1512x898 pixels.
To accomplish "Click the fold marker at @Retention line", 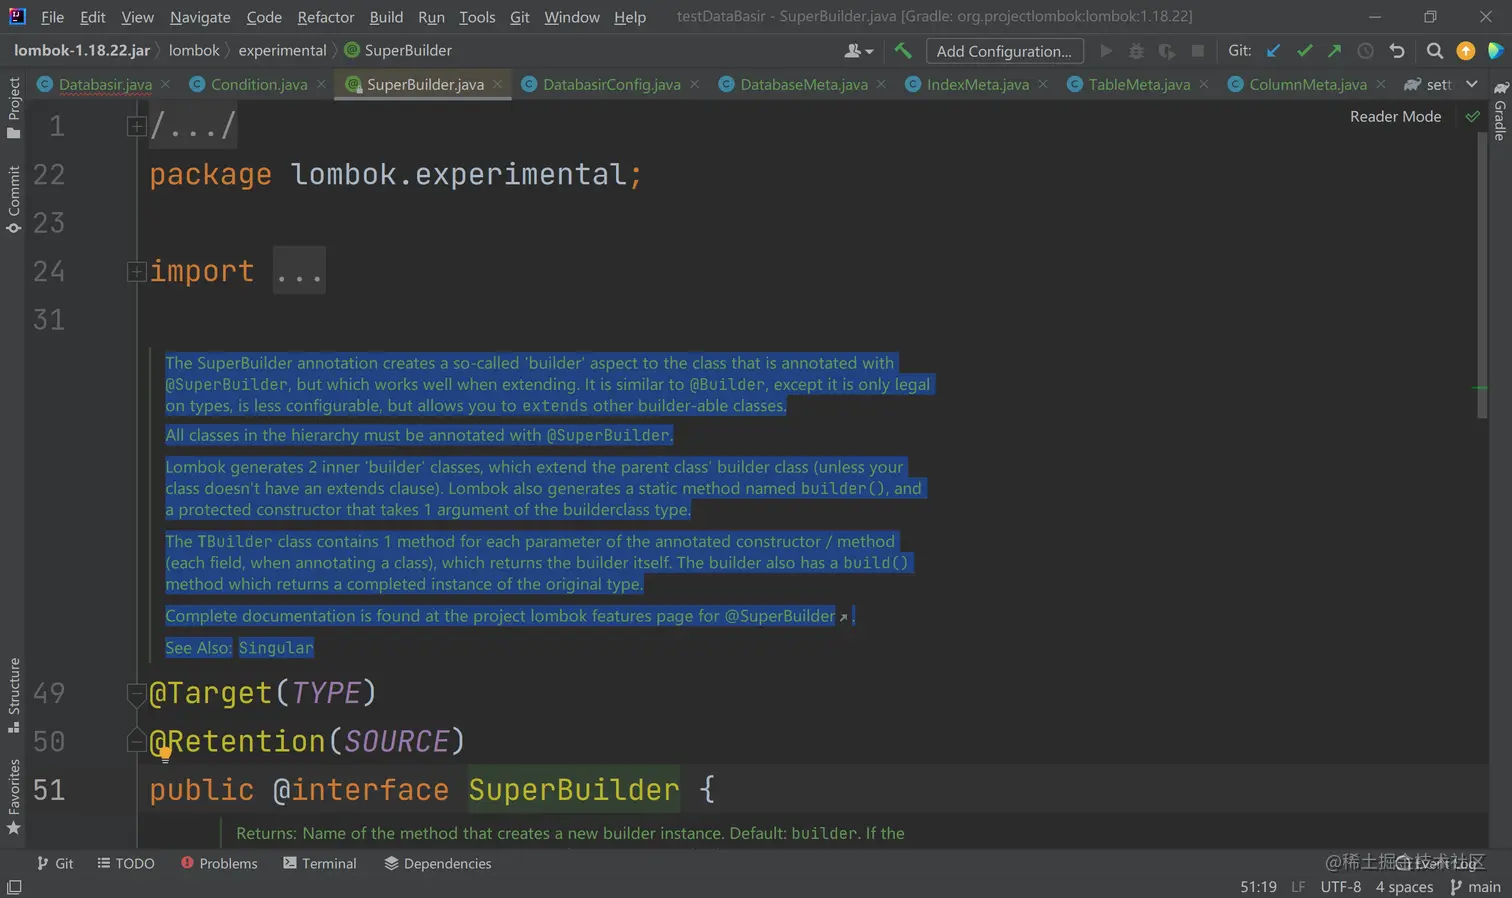I will point(137,741).
